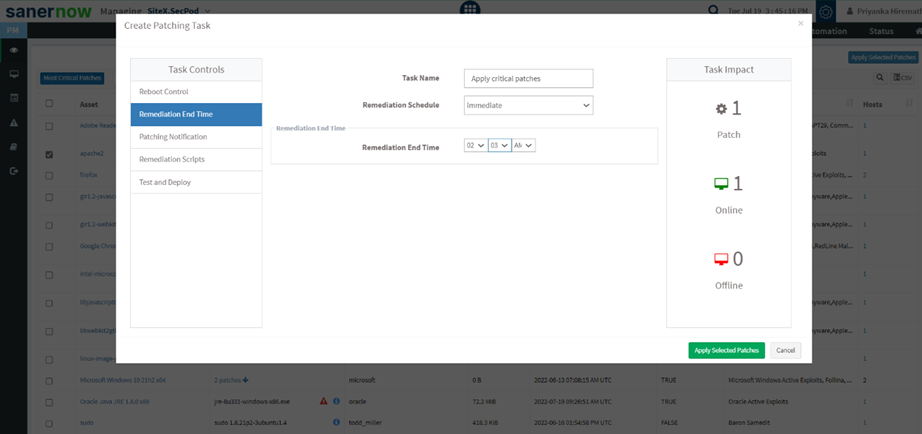Screen dimensions: 922x434
Task: Open the settings gear in header
Action: coord(826,11)
